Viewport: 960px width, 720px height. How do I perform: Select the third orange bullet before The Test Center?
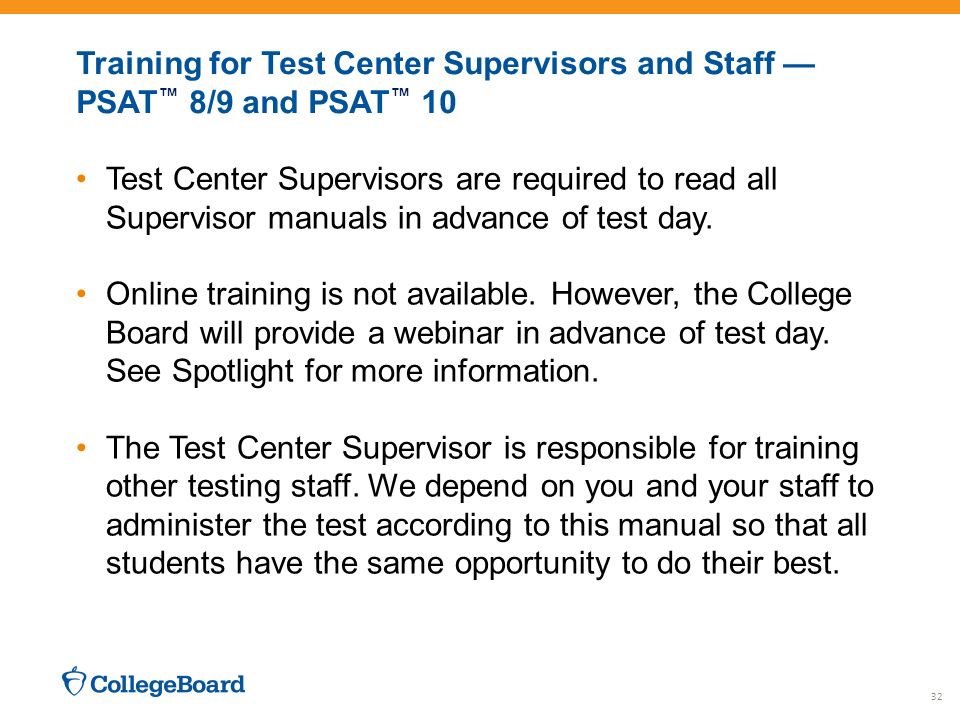point(81,448)
